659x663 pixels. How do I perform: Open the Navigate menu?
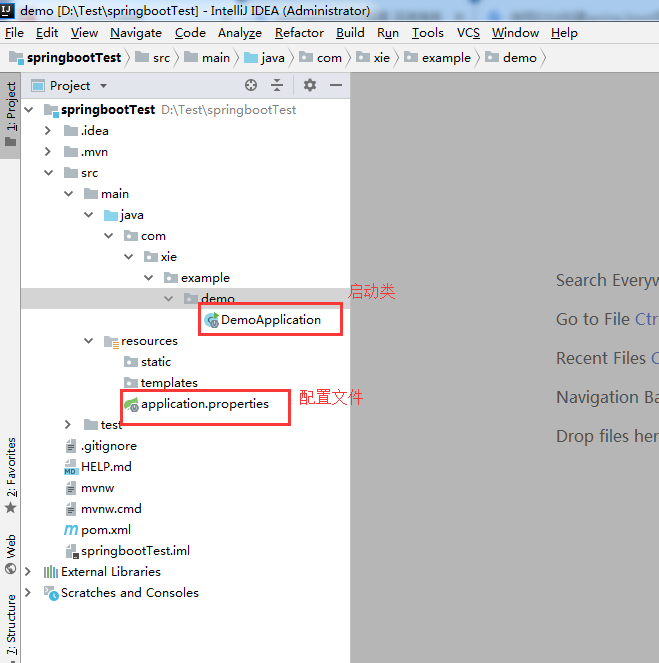(x=136, y=33)
